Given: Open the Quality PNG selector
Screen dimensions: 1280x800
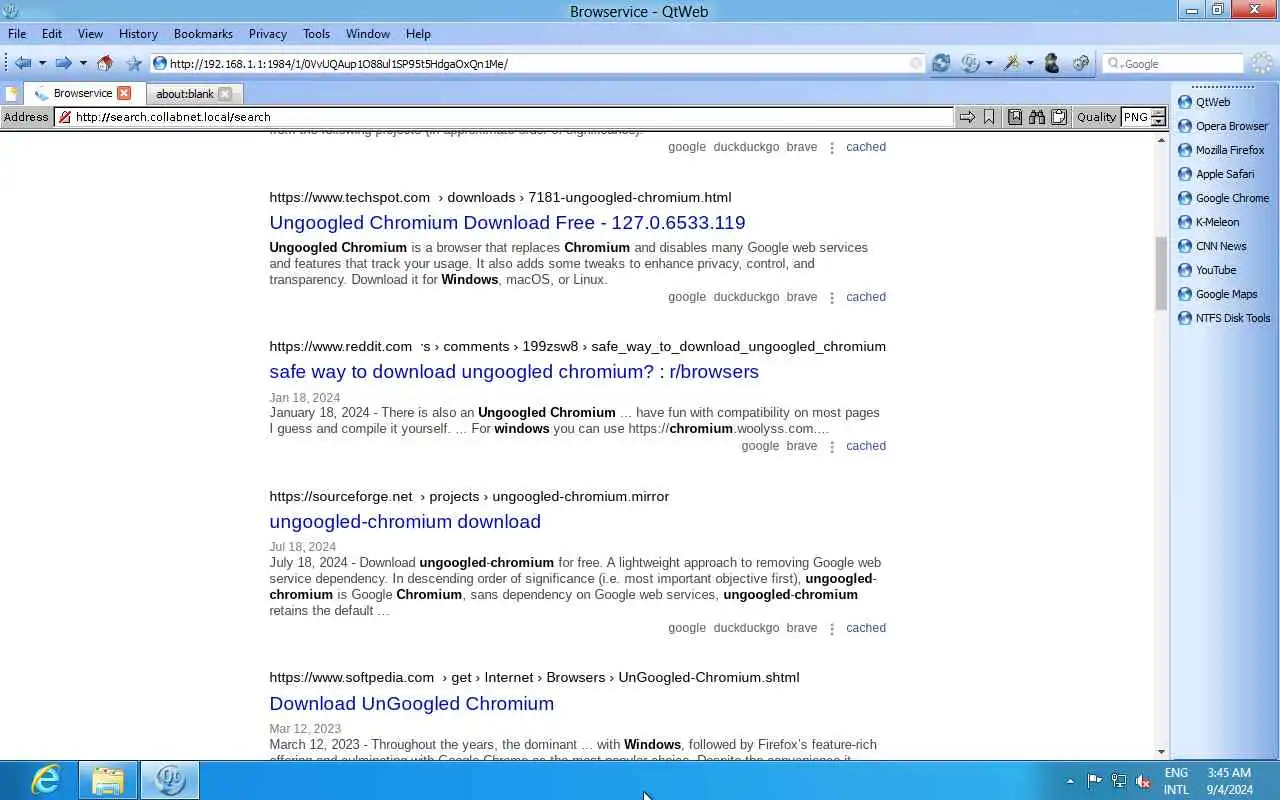Looking at the screenshot, I should [1144, 117].
